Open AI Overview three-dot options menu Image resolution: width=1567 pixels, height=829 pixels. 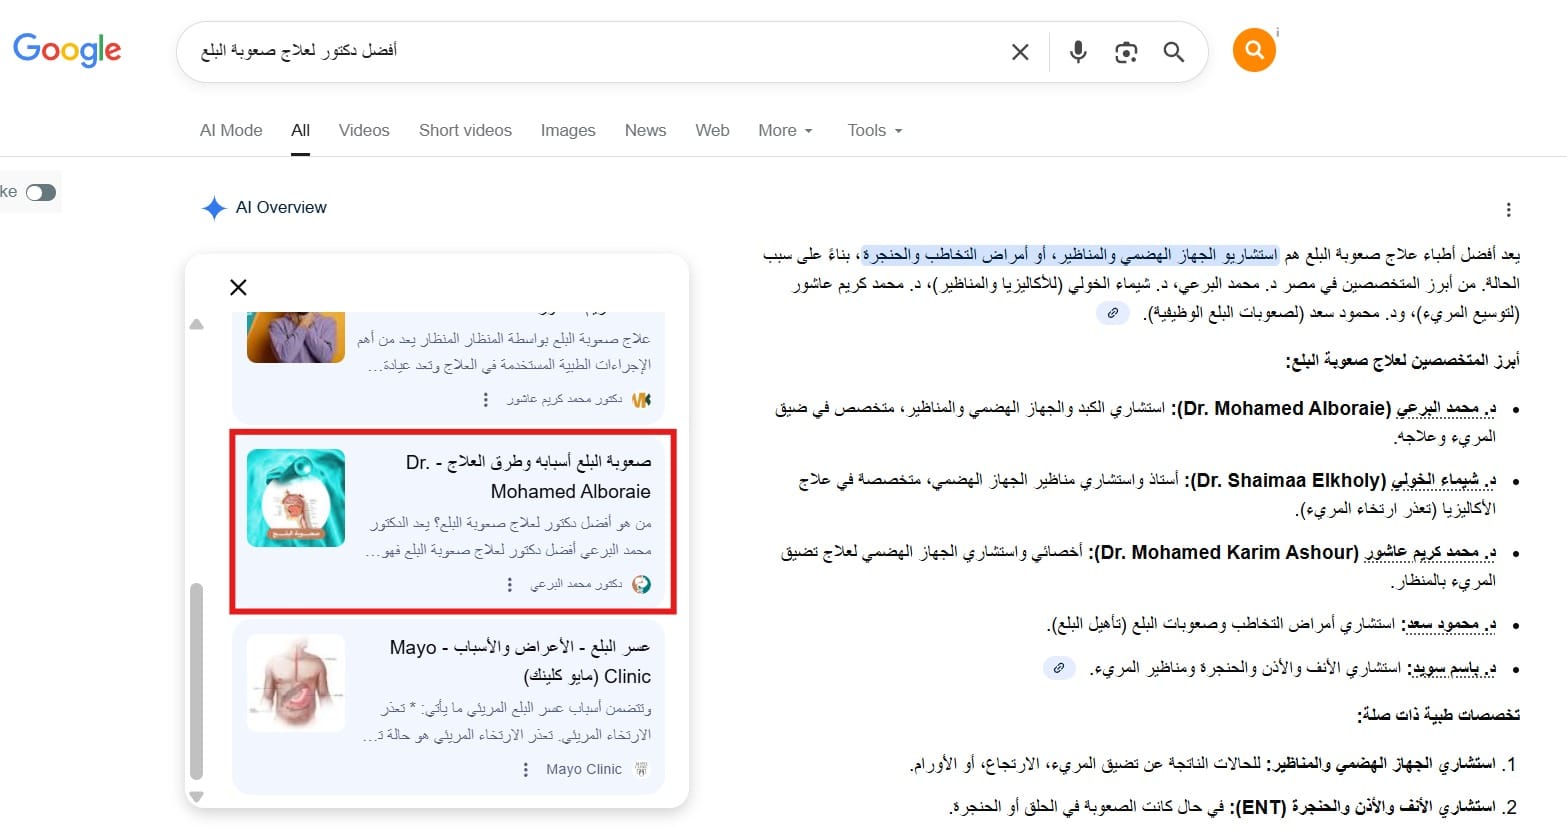[1508, 210]
